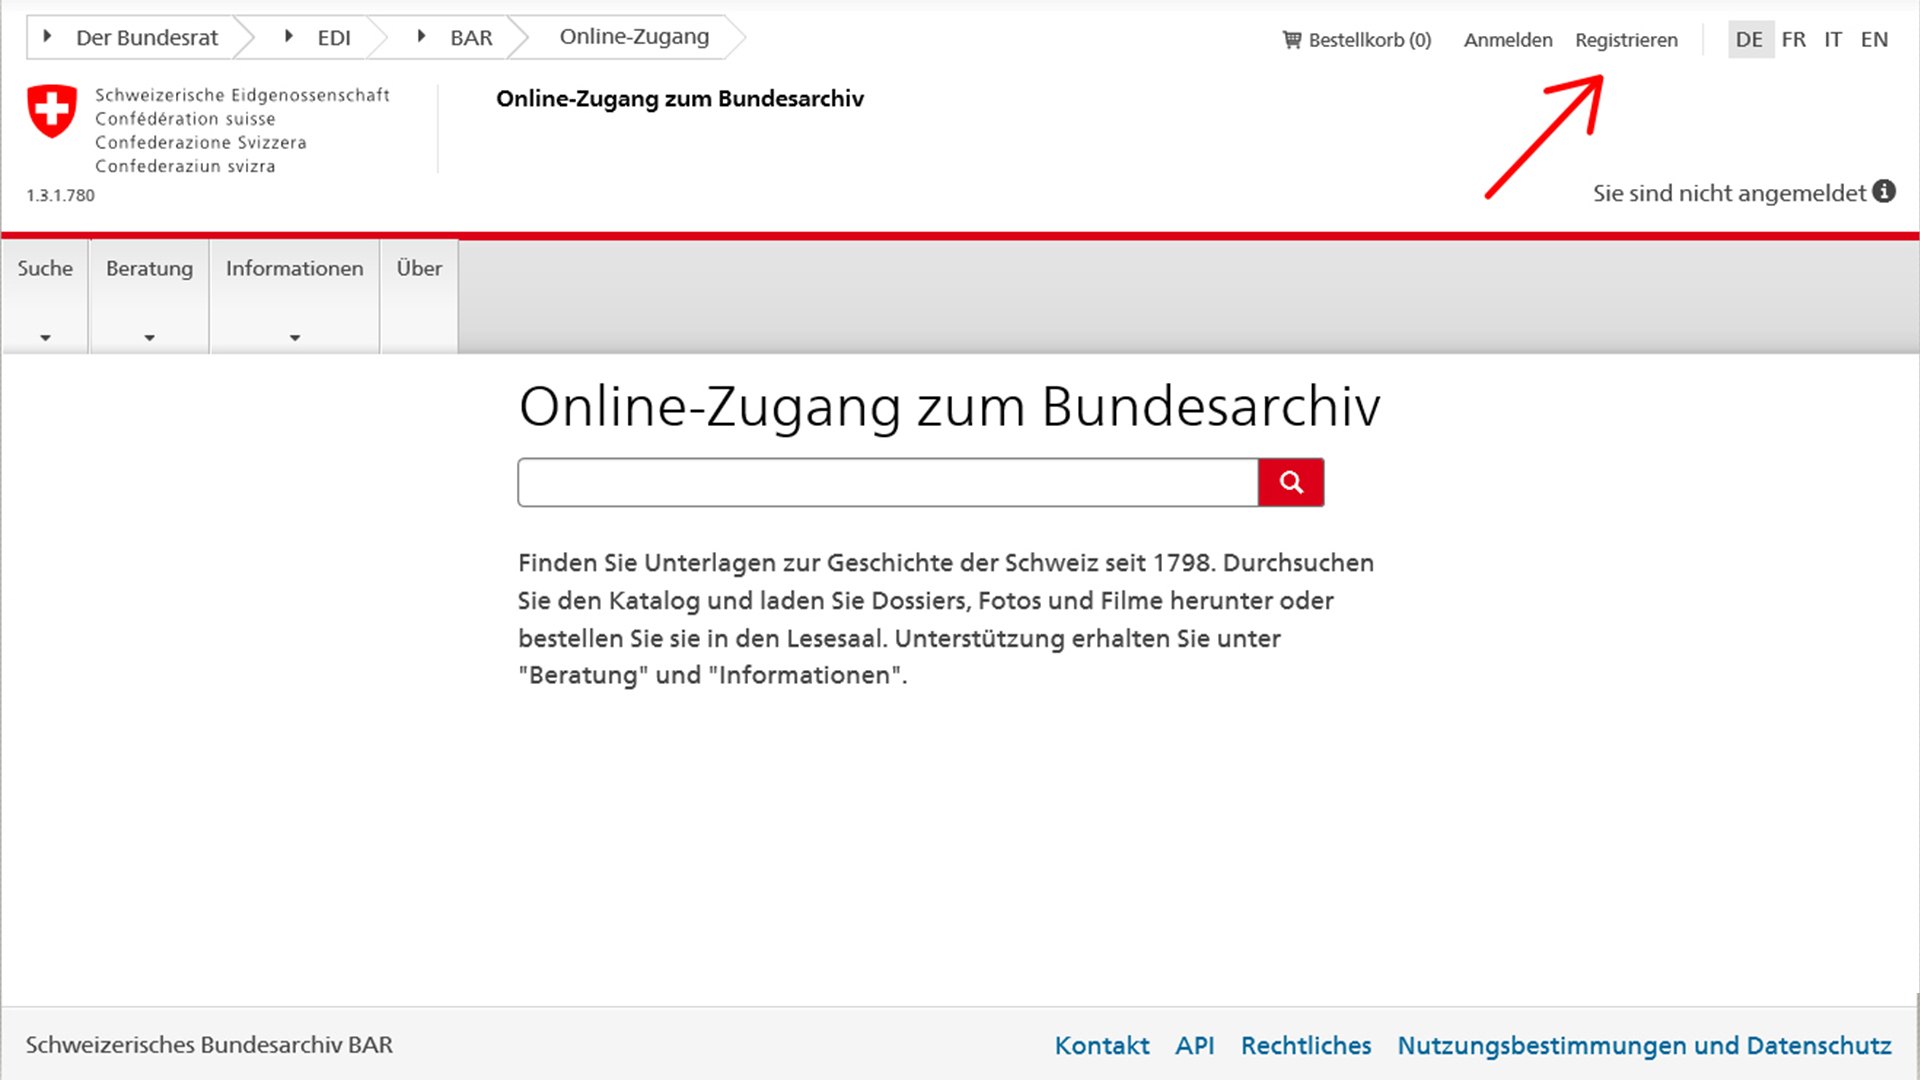This screenshot has height=1080, width=1920.
Task: Expand the Suche navigation dropdown
Action: tap(45, 338)
